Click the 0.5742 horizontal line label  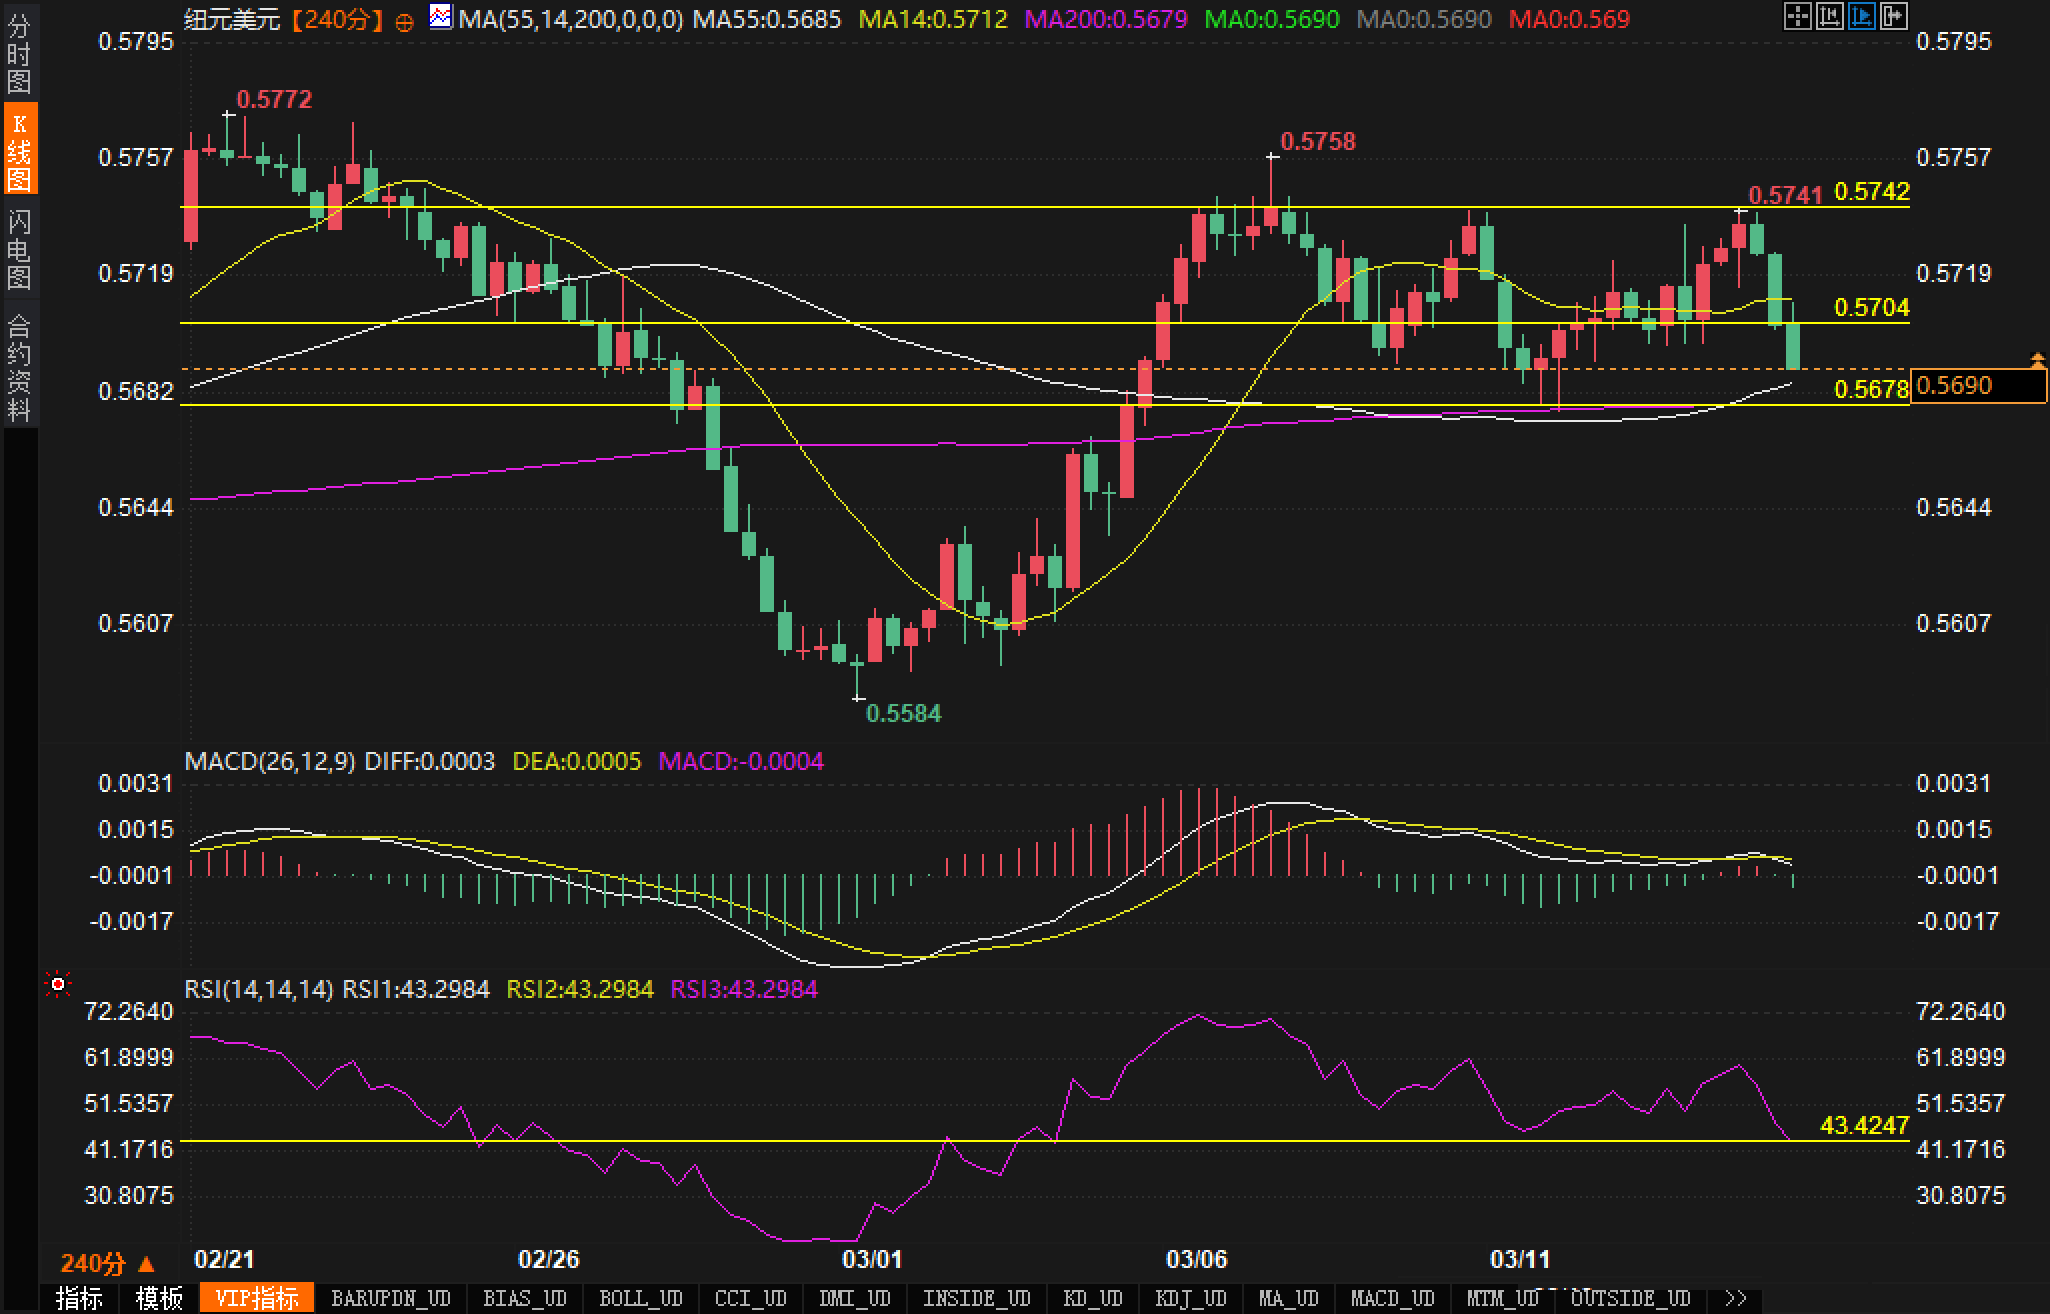point(1872,191)
